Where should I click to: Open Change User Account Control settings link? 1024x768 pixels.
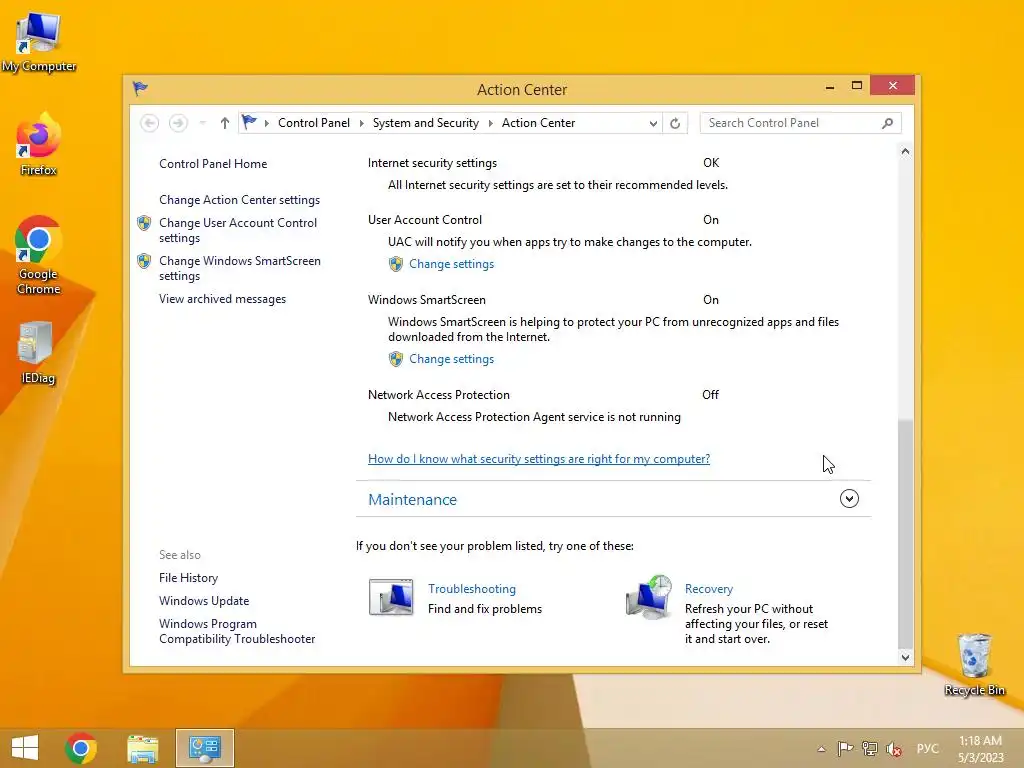point(238,230)
